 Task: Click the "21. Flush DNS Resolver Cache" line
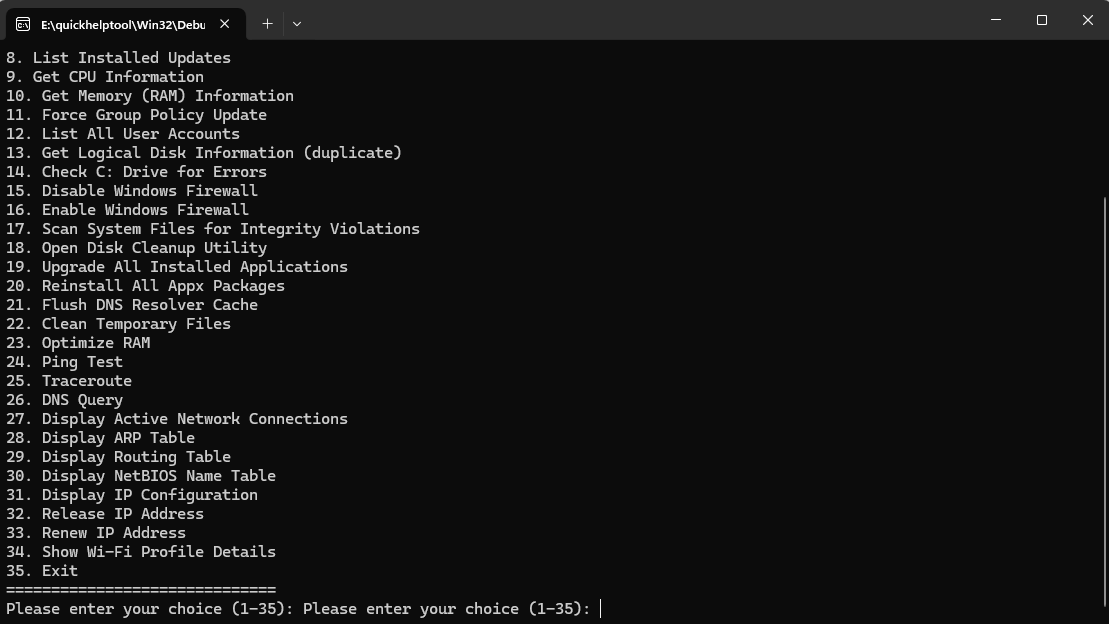132,304
